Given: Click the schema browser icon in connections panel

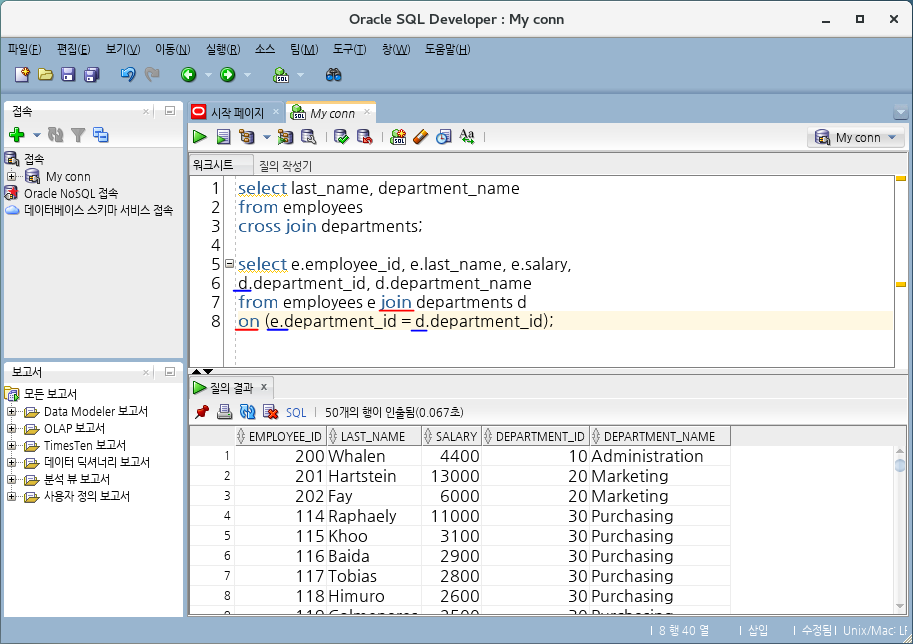Looking at the screenshot, I should pyautogui.click(x=101, y=135).
